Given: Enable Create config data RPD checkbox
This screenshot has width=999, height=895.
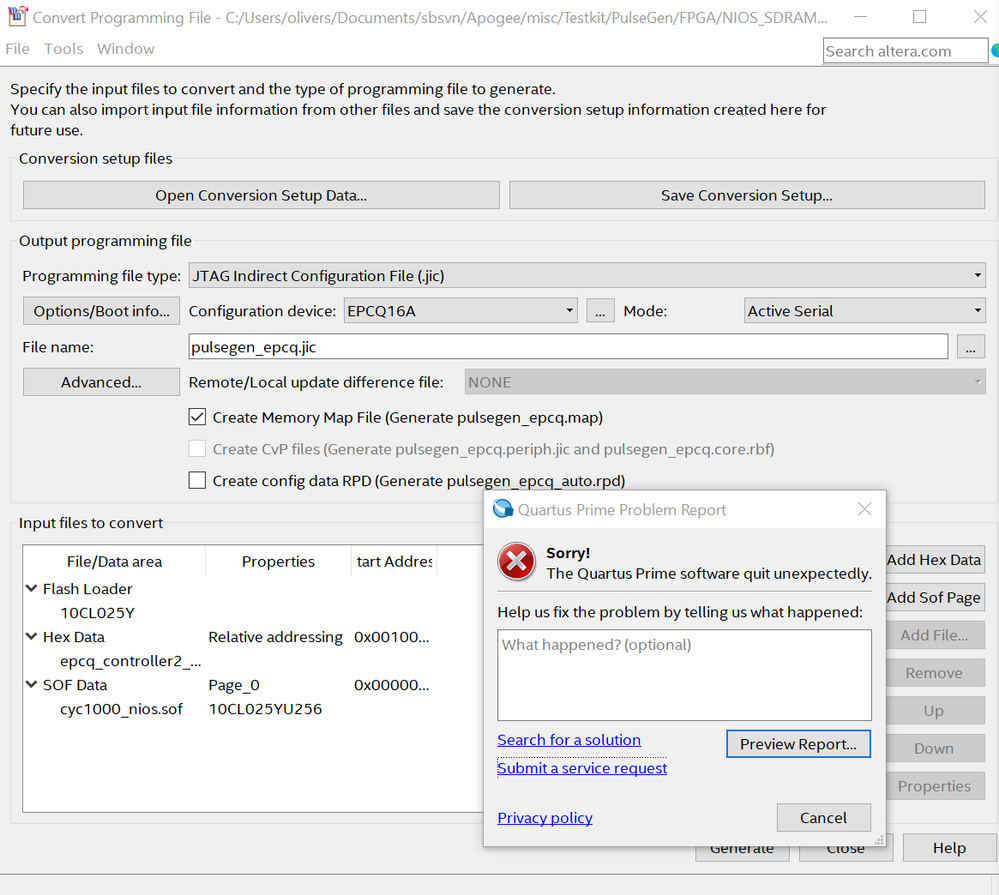Looking at the screenshot, I should point(198,480).
